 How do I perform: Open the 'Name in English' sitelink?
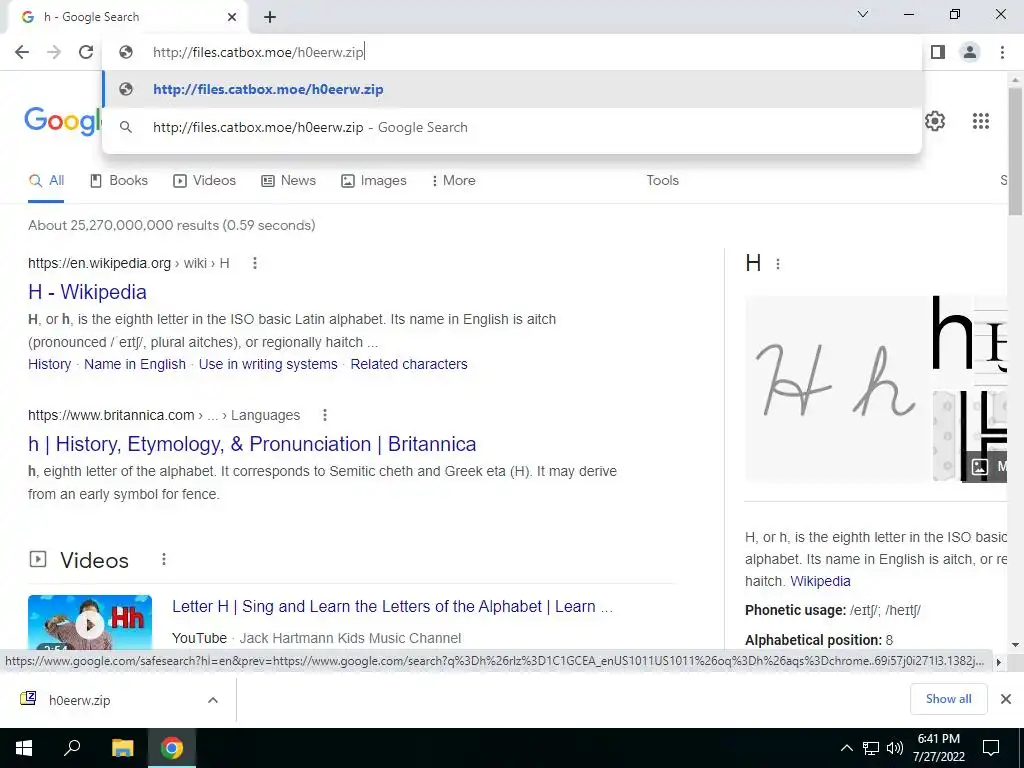135,364
